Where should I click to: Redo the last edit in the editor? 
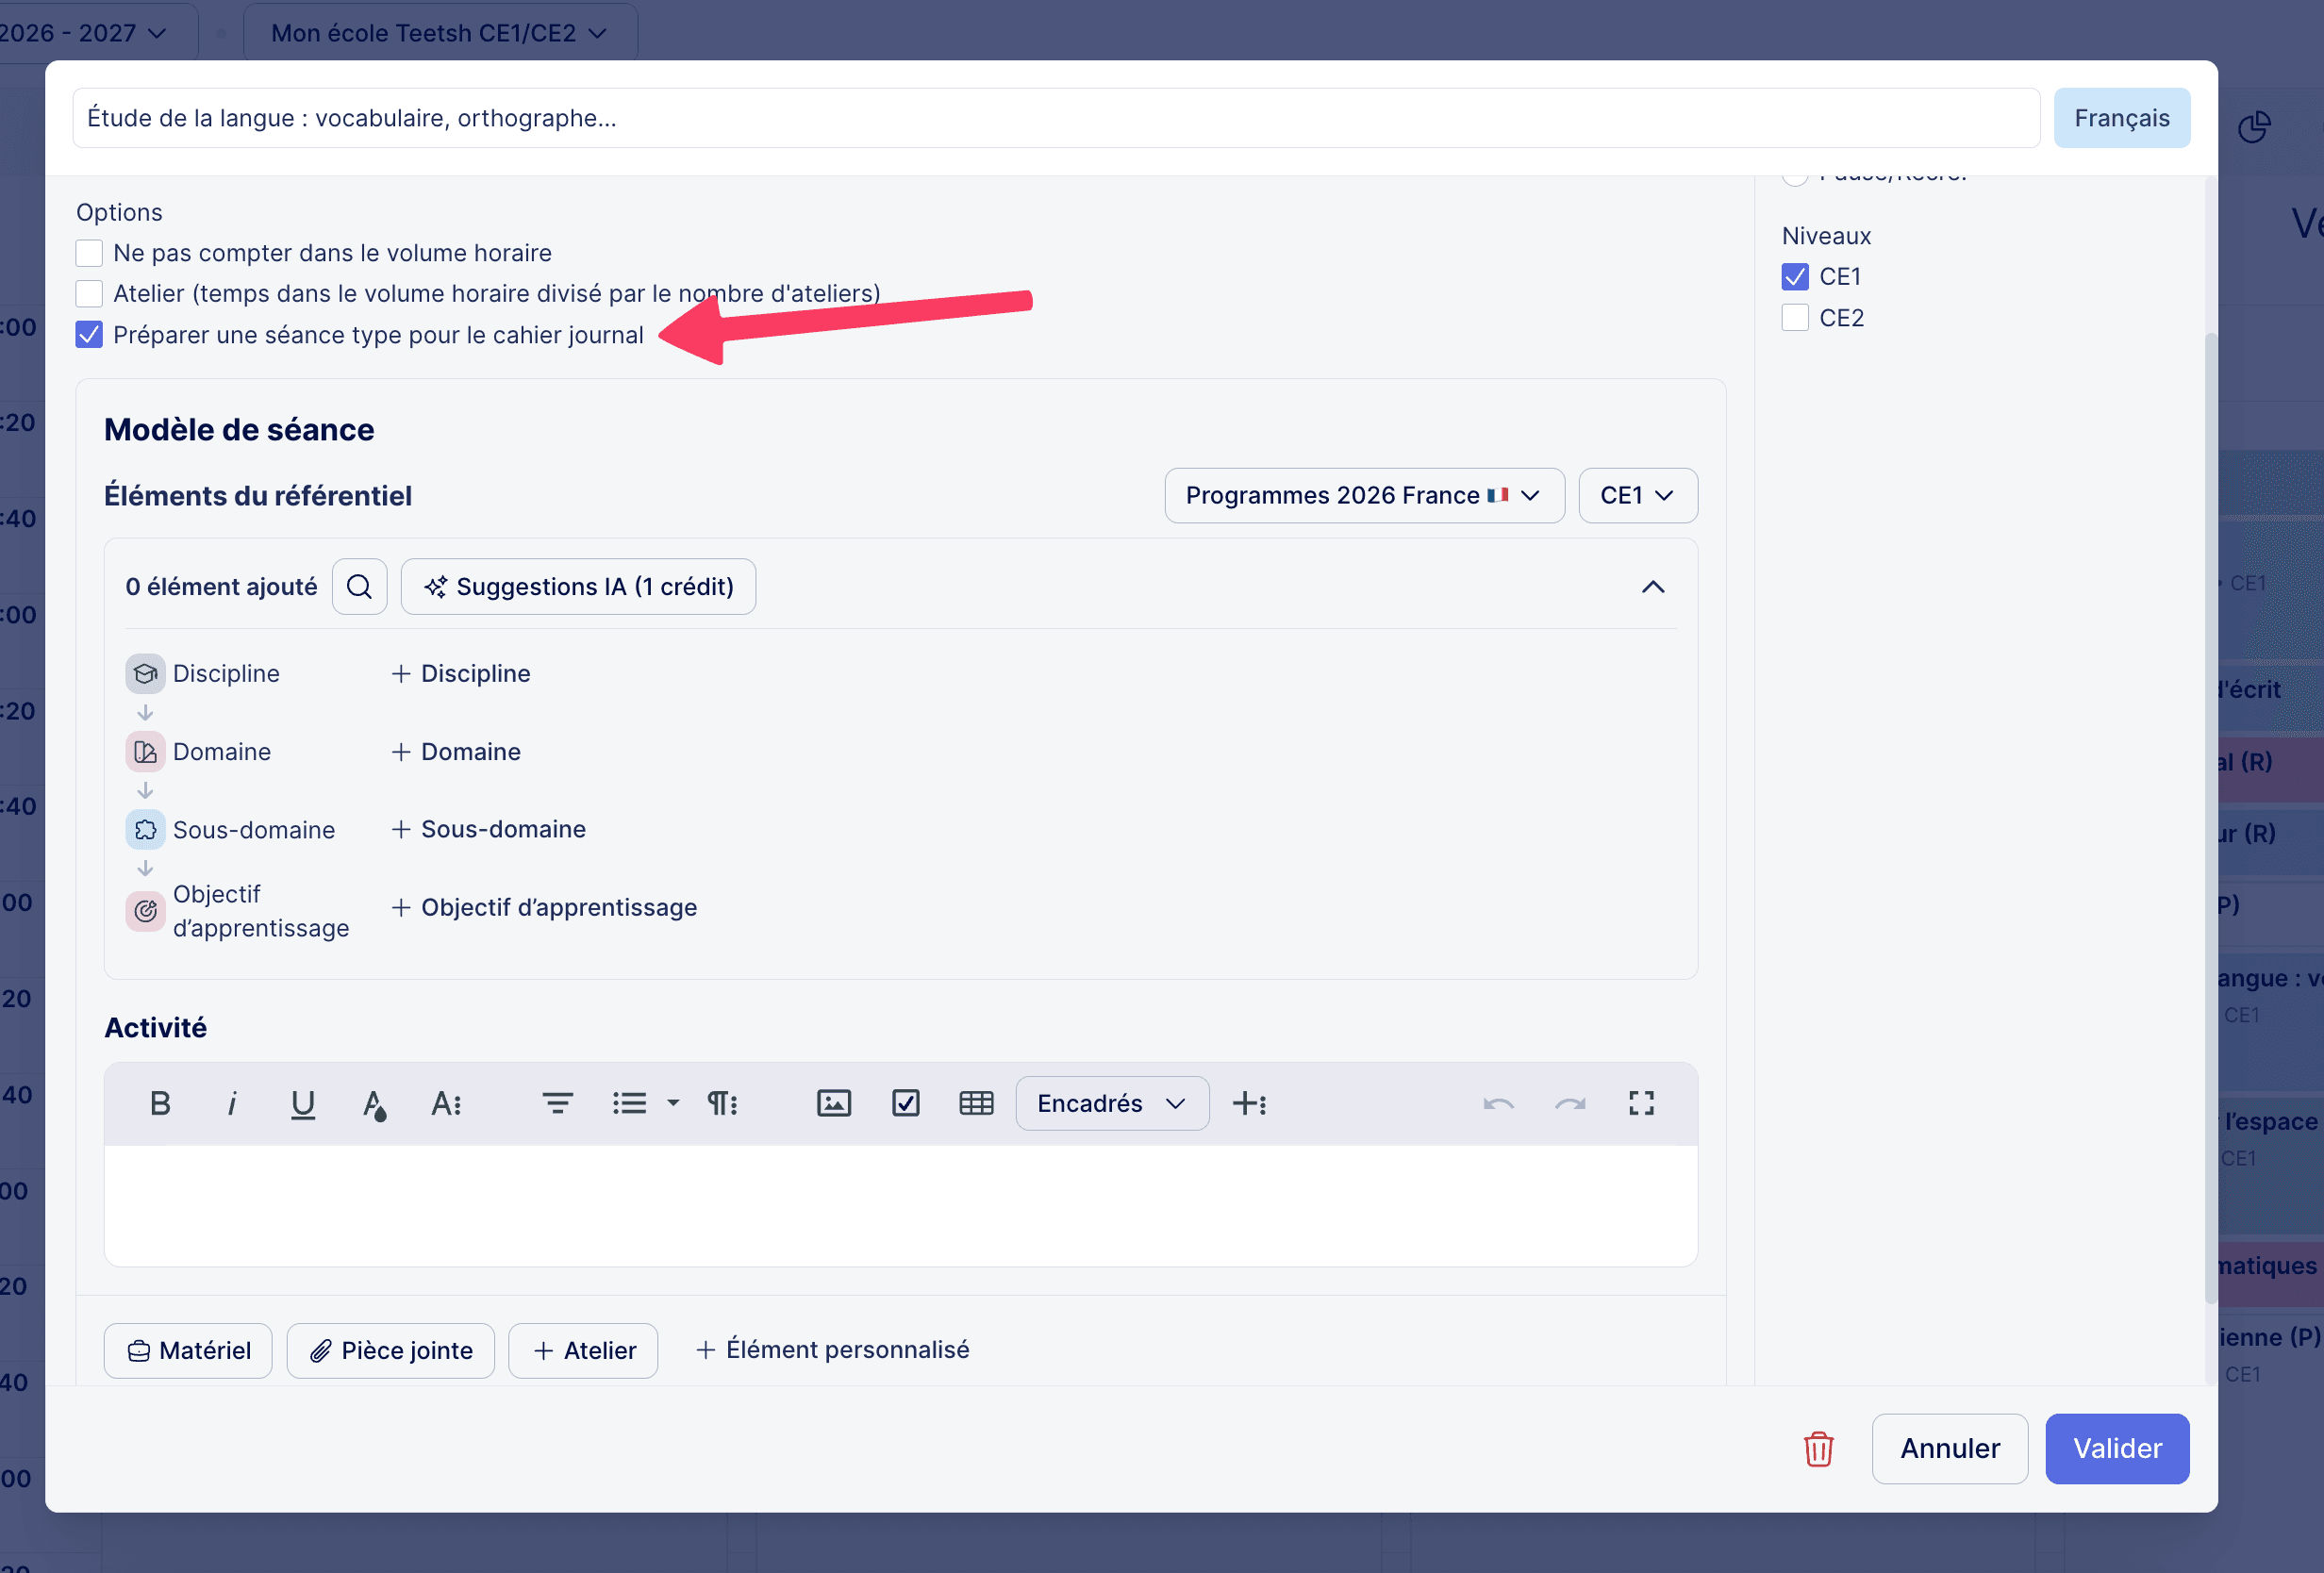tap(1570, 1103)
